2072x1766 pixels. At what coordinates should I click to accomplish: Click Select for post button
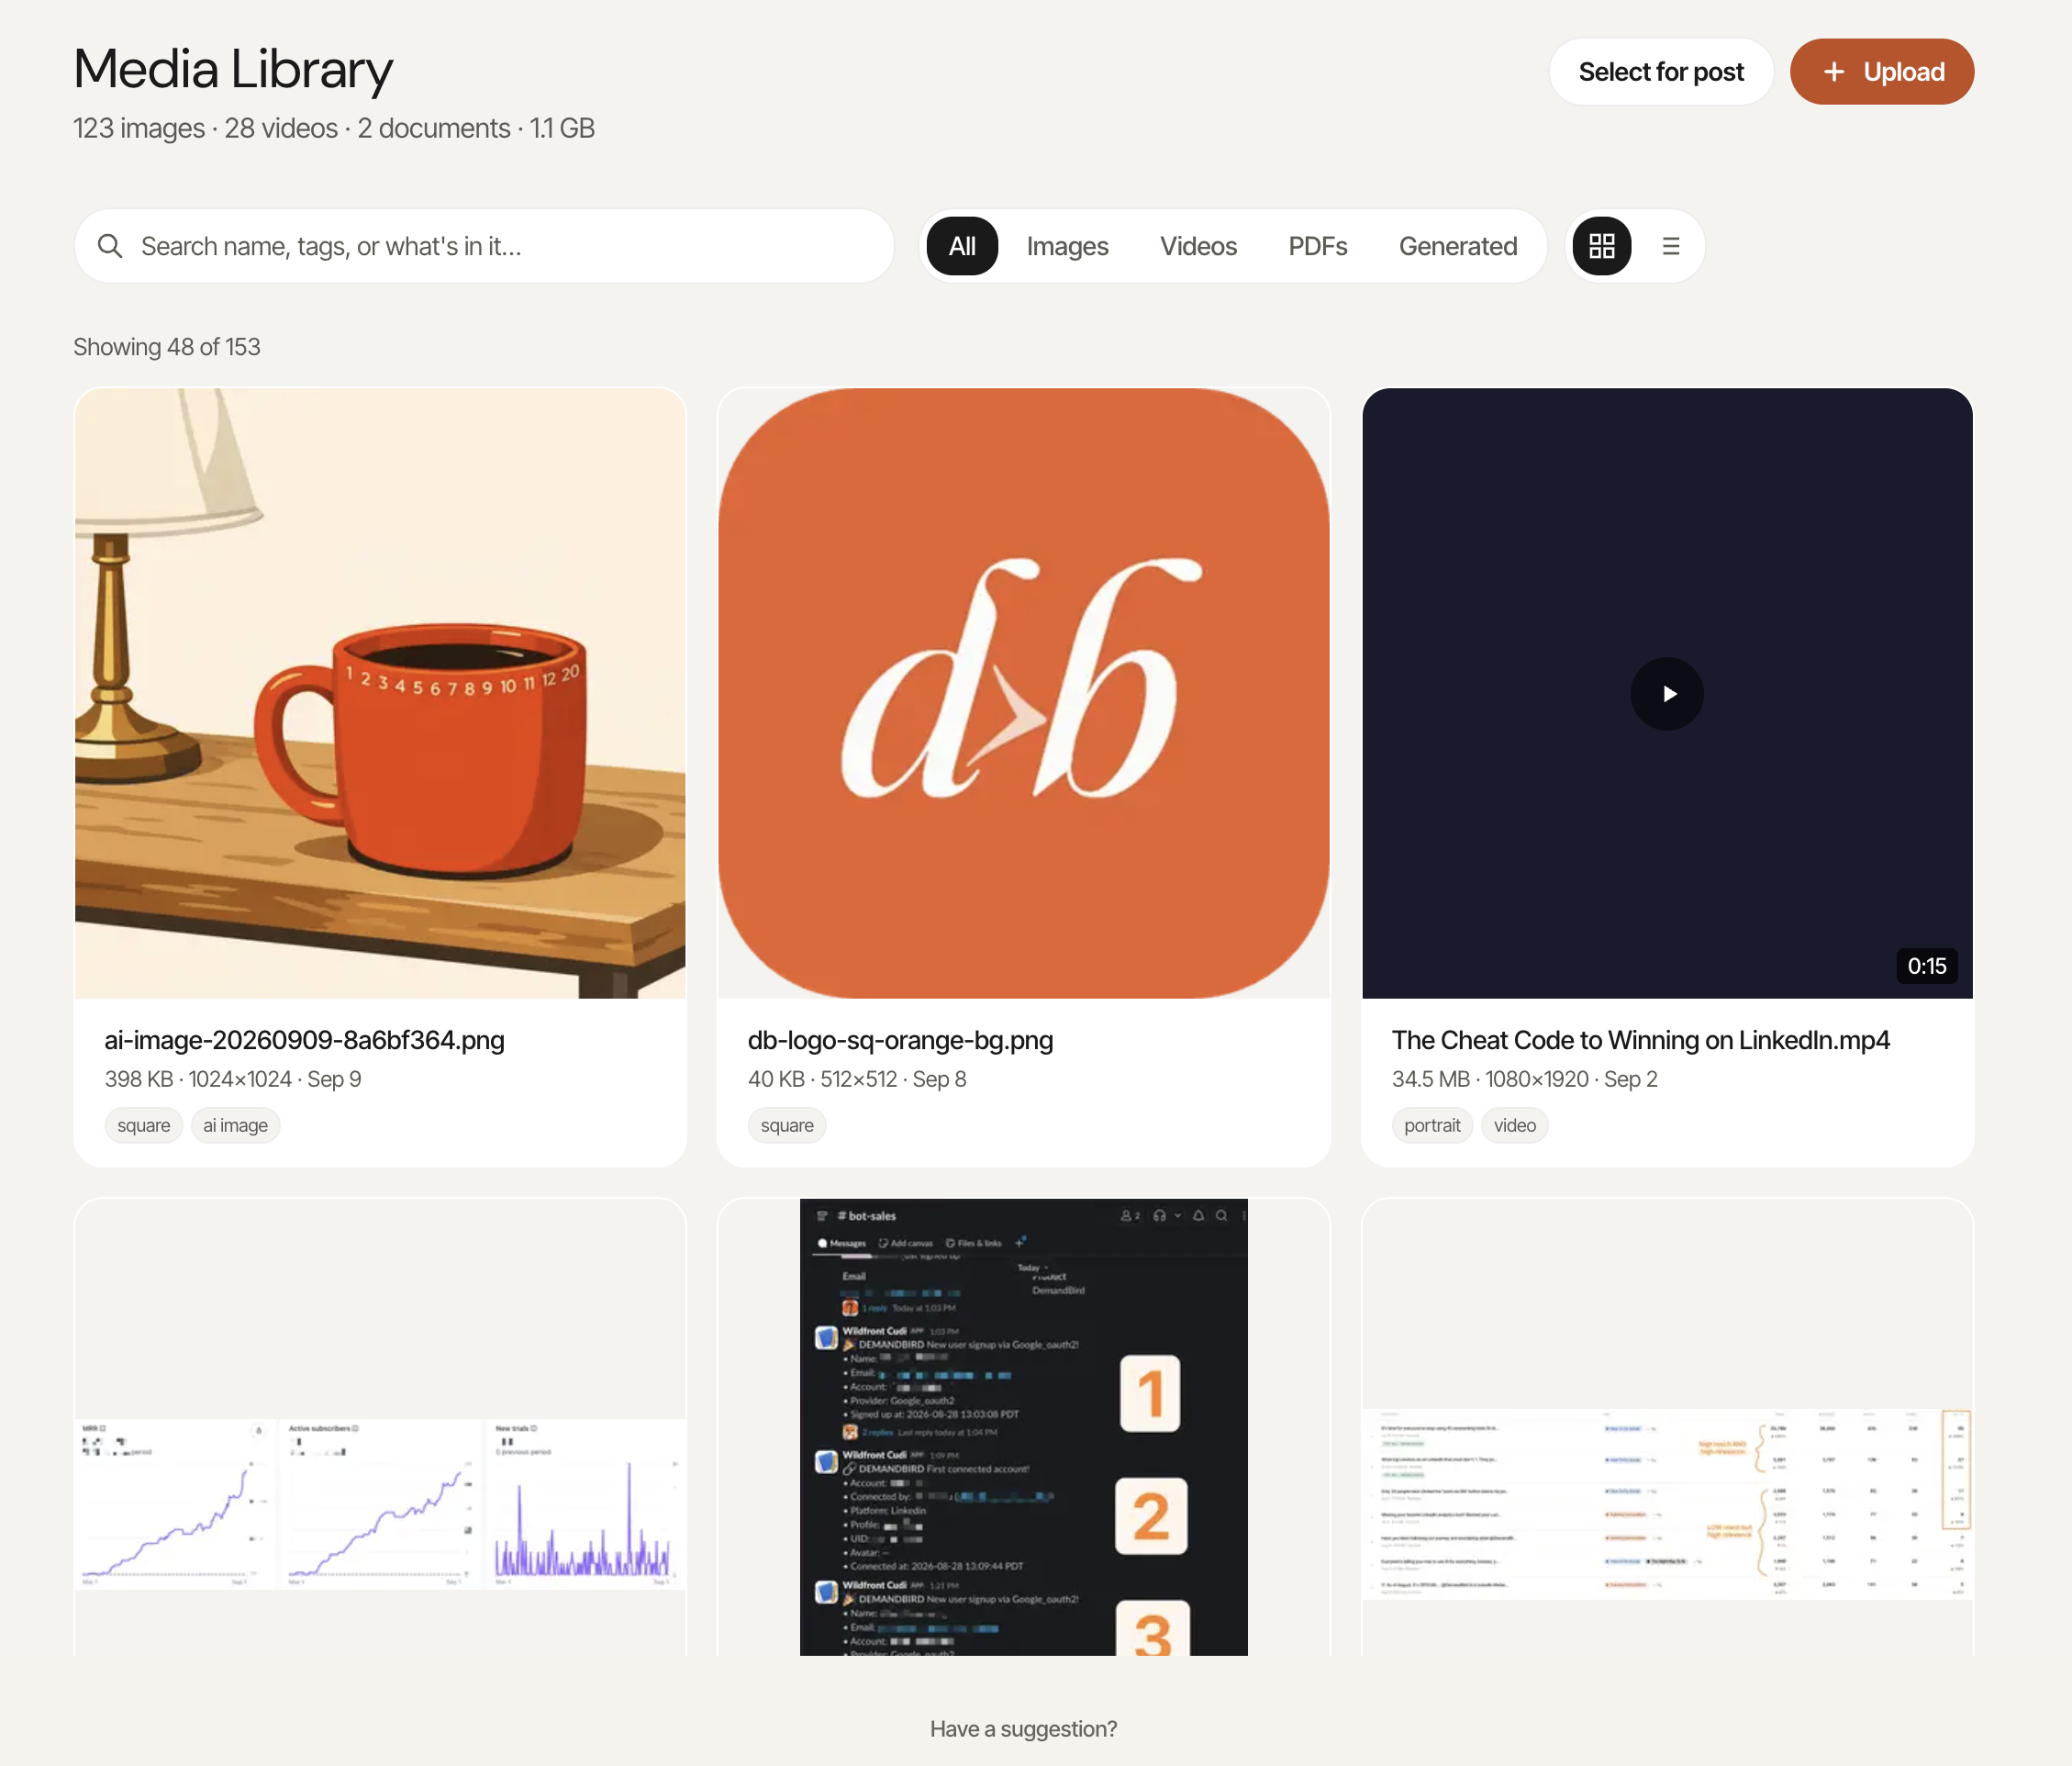pyautogui.click(x=1660, y=72)
